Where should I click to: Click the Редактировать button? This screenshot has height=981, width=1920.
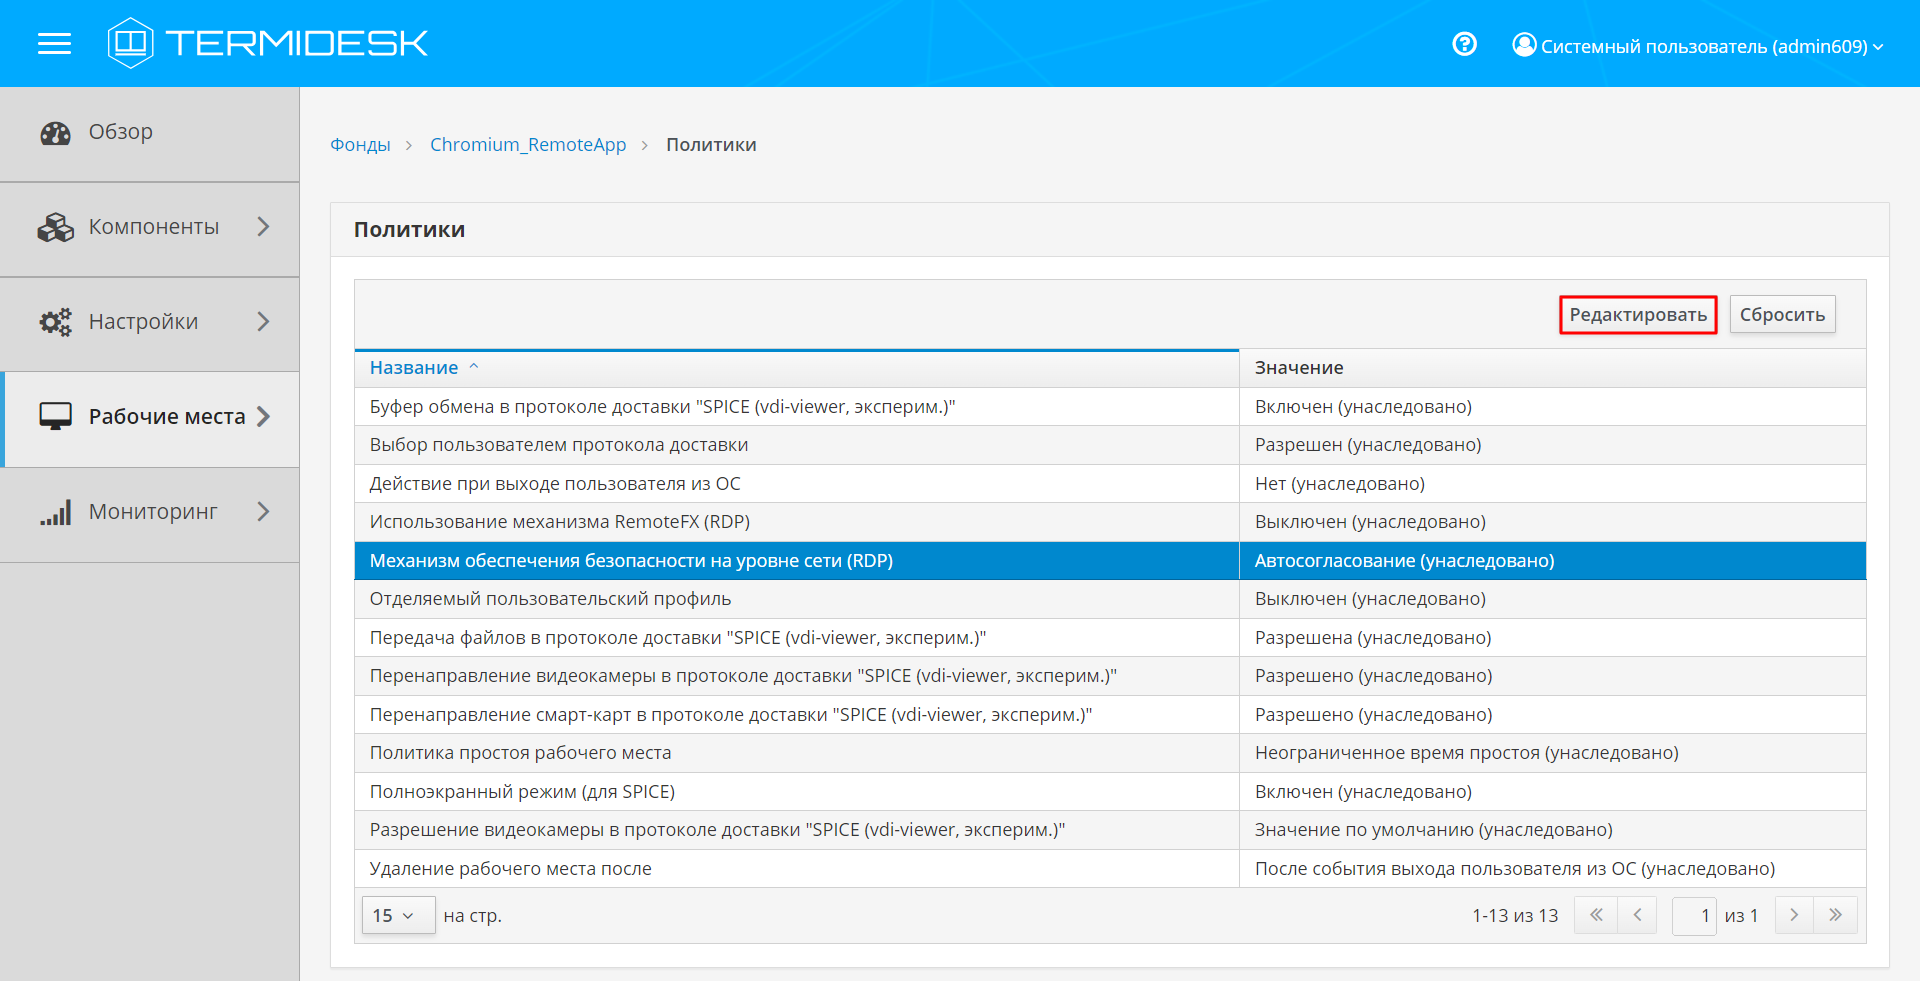pyautogui.click(x=1637, y=315)
